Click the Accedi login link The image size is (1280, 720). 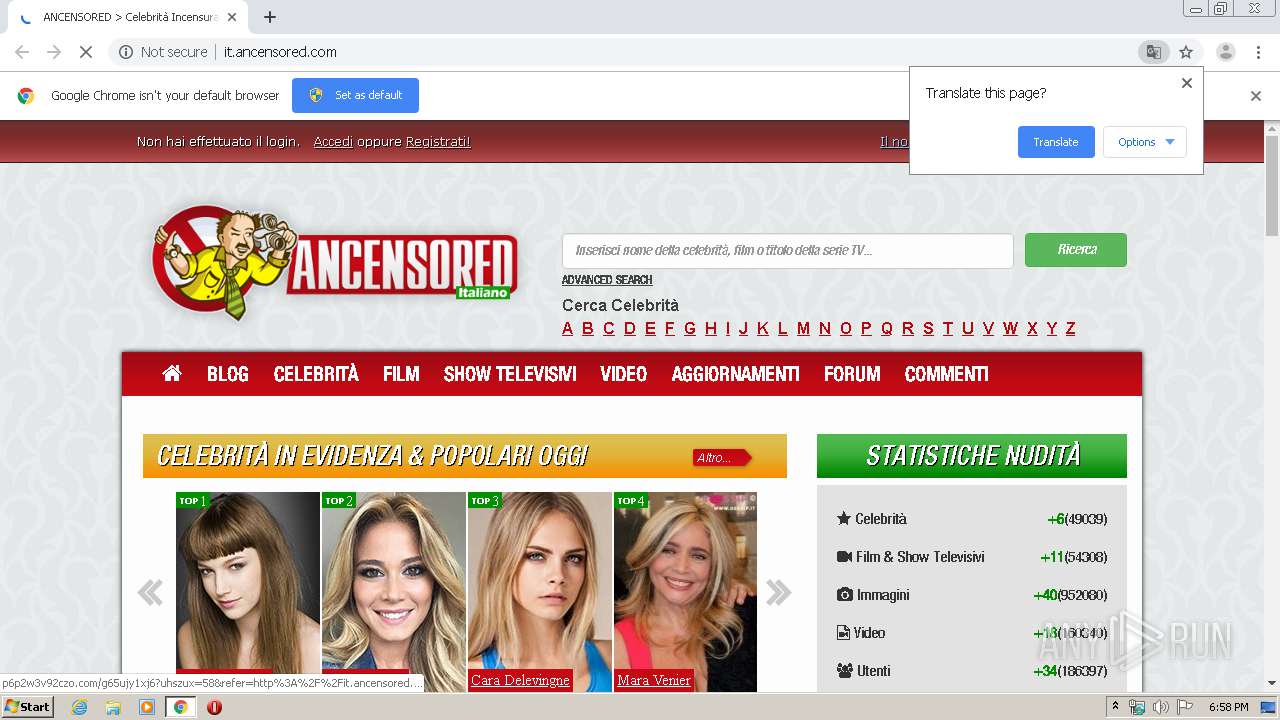point(333,142)
